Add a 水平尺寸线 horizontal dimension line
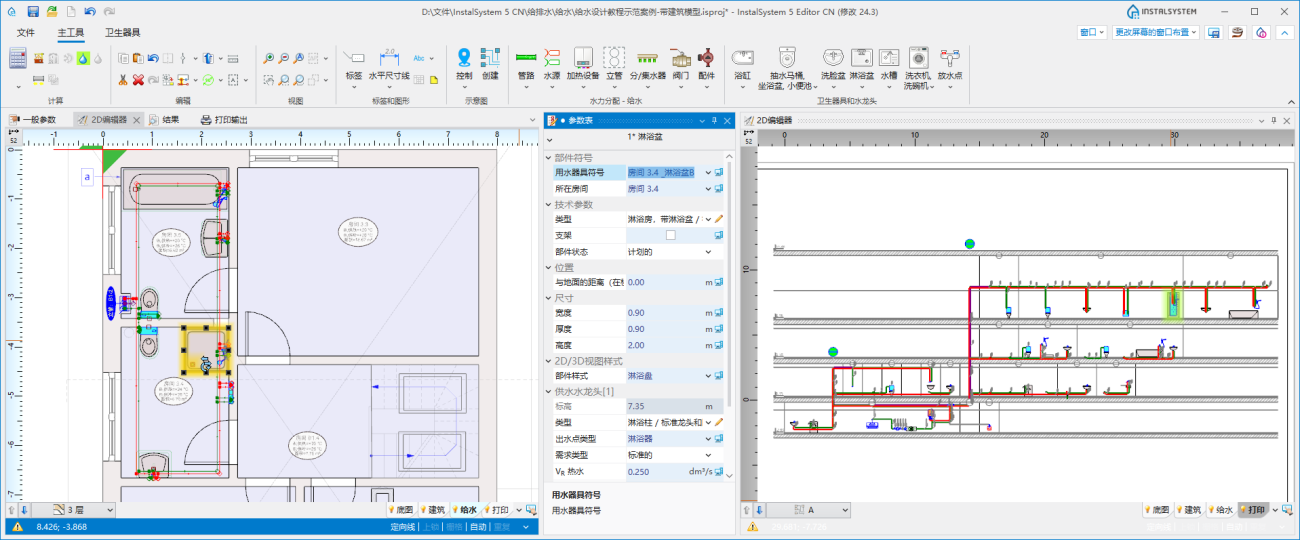Viewport: 1300px width, 540px height. pyautogui.click(x=389, y=59)
